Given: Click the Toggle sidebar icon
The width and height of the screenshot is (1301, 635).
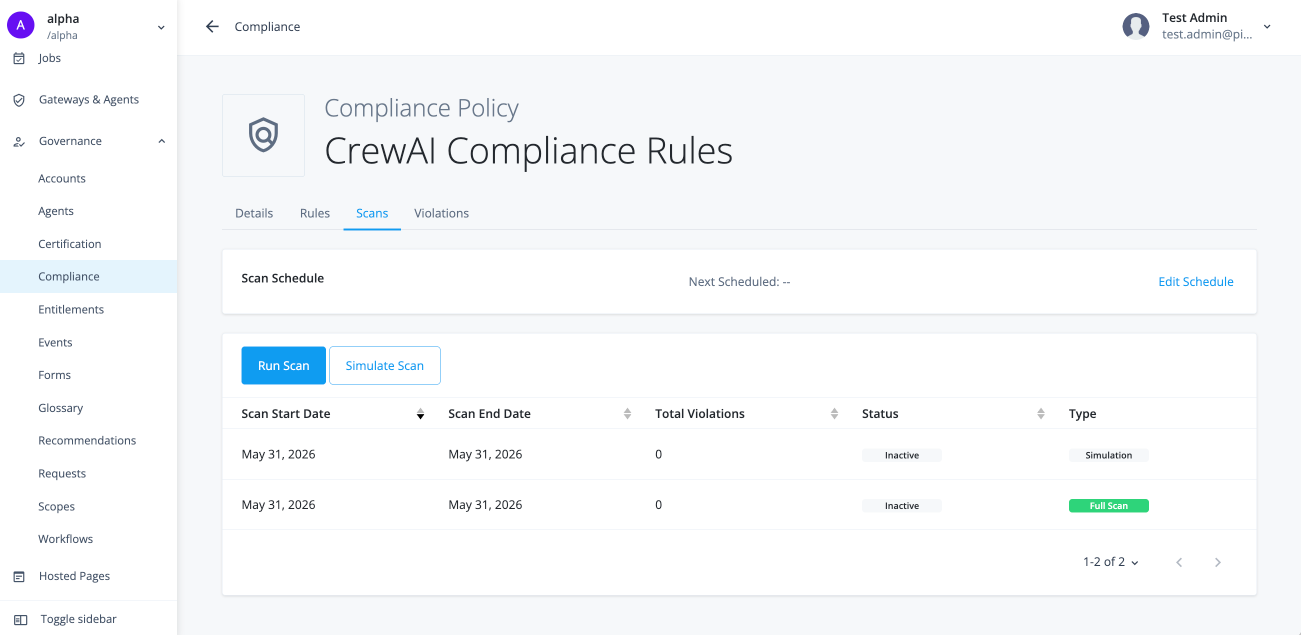Looking at the screenshot, I should 20,620.
